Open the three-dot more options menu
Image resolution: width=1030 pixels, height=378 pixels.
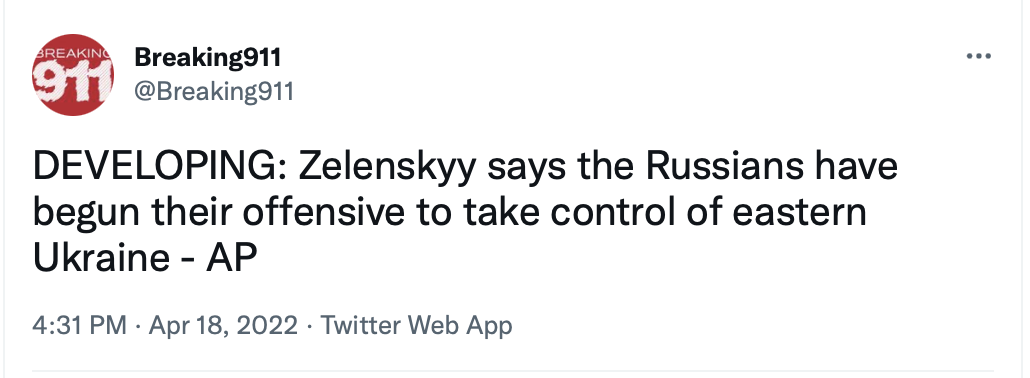point(979,57)
